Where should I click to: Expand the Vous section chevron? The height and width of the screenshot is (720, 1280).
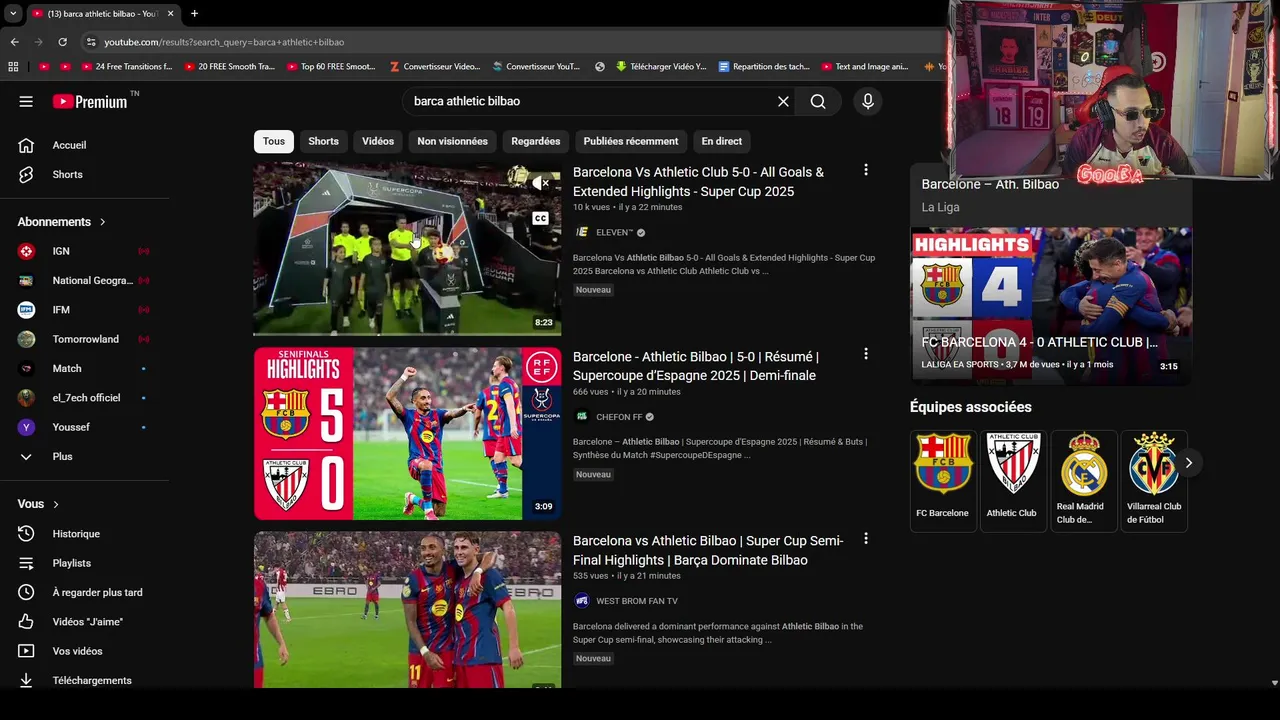coord(56,504)
